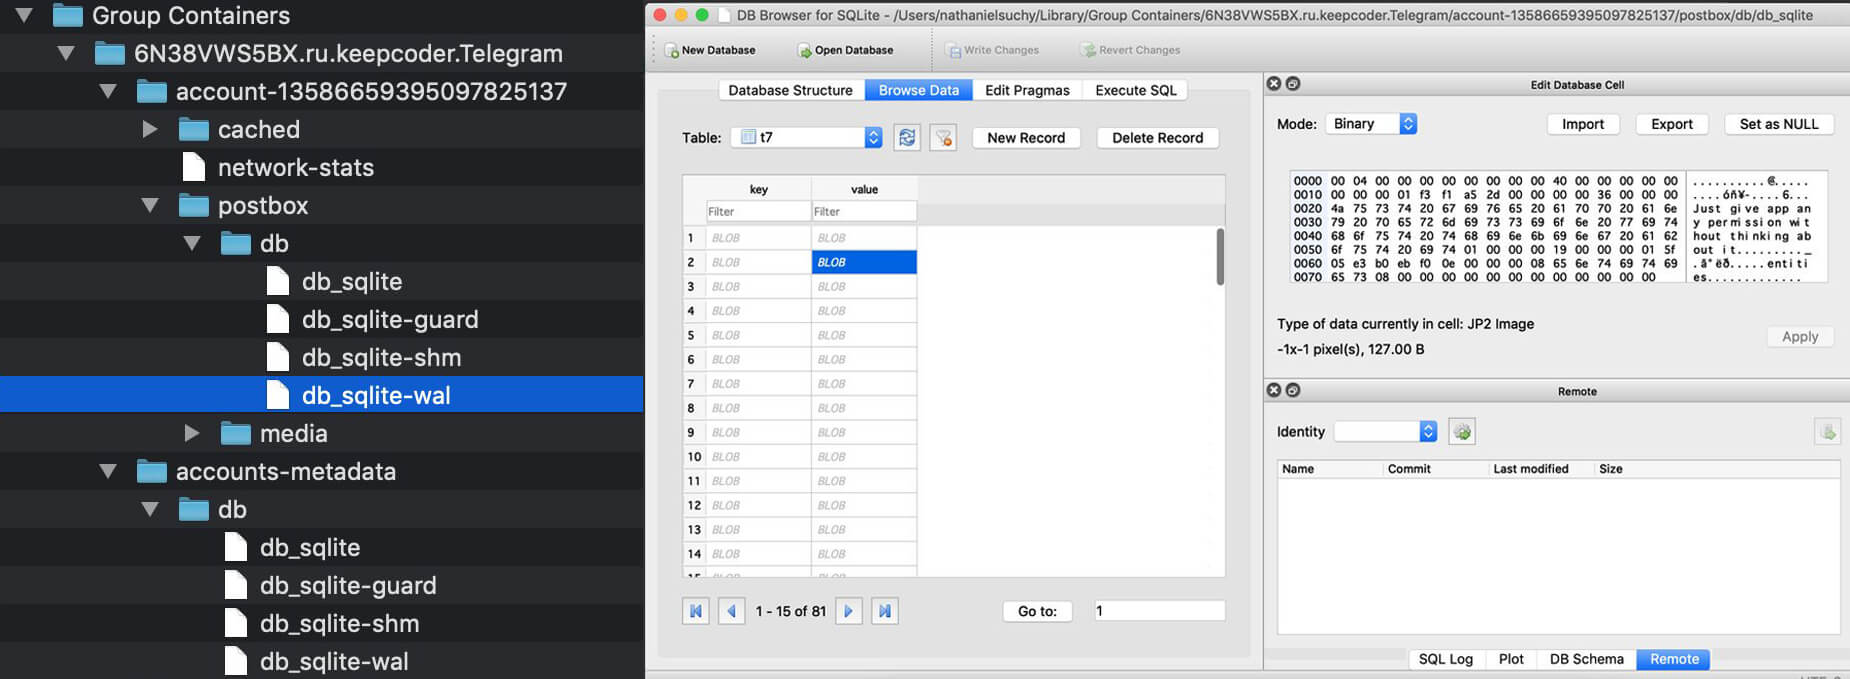Clear all filters using the filter icon

point(943,138)
